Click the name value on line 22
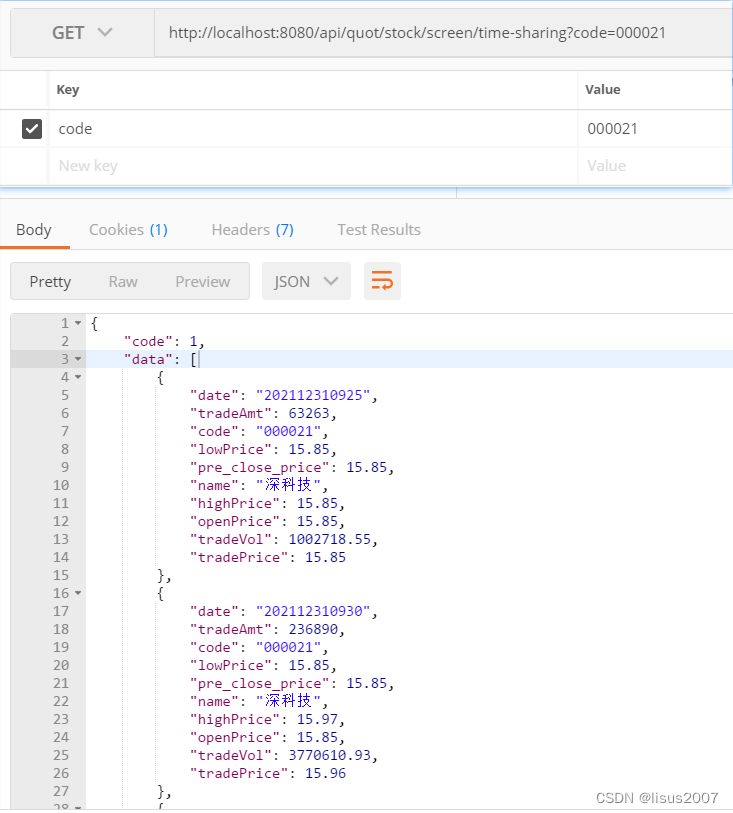 (x=288, y=701)
